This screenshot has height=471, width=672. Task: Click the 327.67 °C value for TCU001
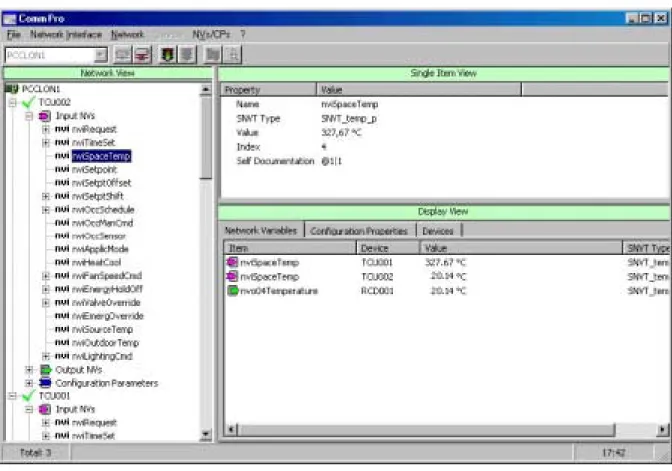click(445, 262)
